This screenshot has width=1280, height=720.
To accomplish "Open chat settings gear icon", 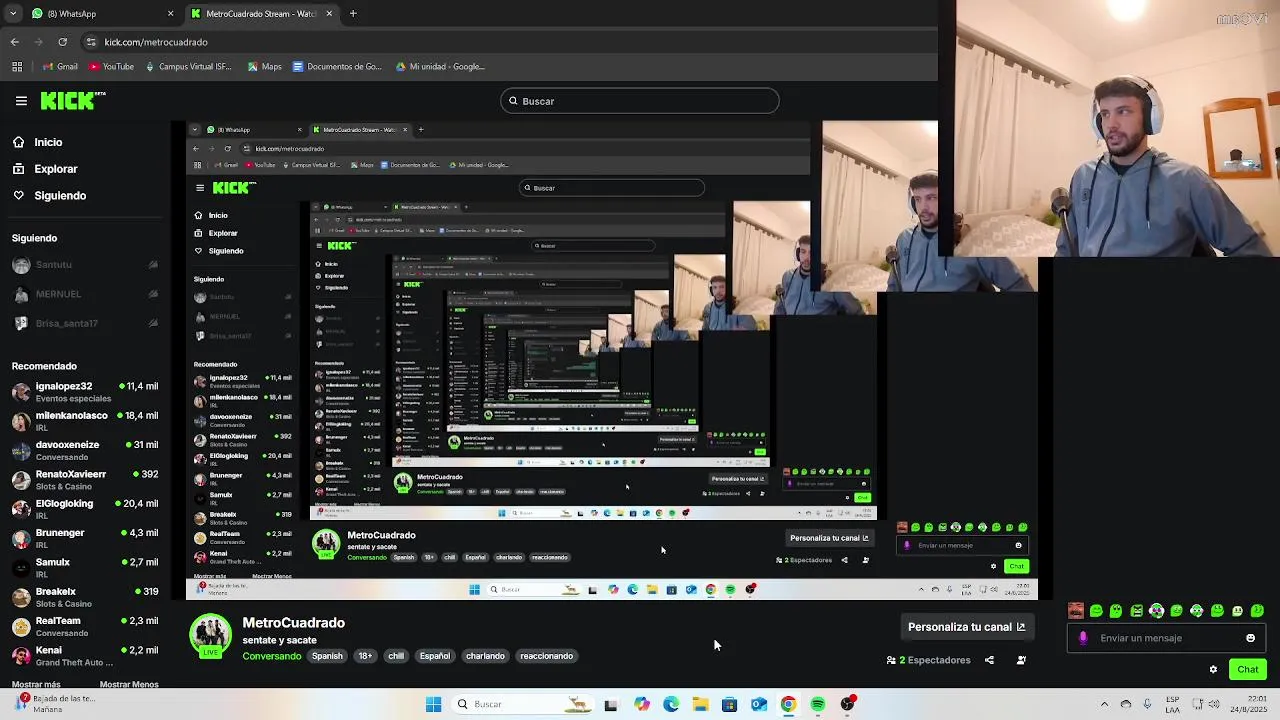I will [x=1213, y=670].
